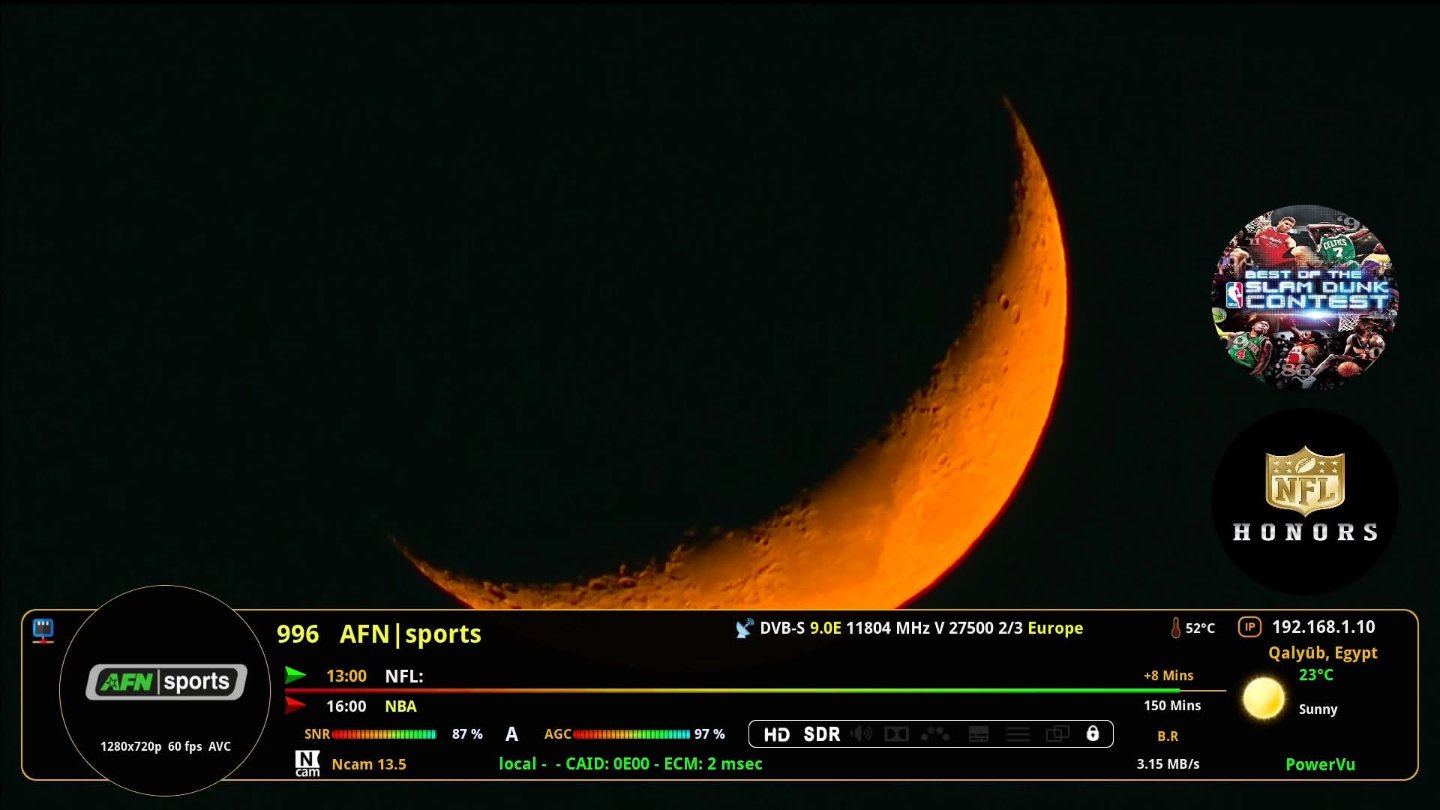Click the thermometer temperature icon

1176,628
